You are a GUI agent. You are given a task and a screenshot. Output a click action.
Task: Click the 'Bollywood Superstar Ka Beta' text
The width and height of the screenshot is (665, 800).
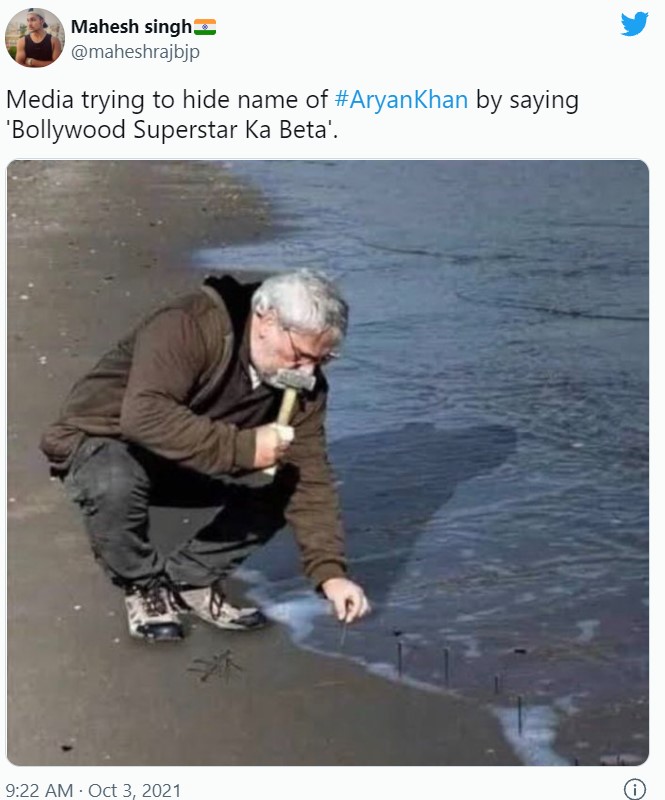[x=172, y=130]
